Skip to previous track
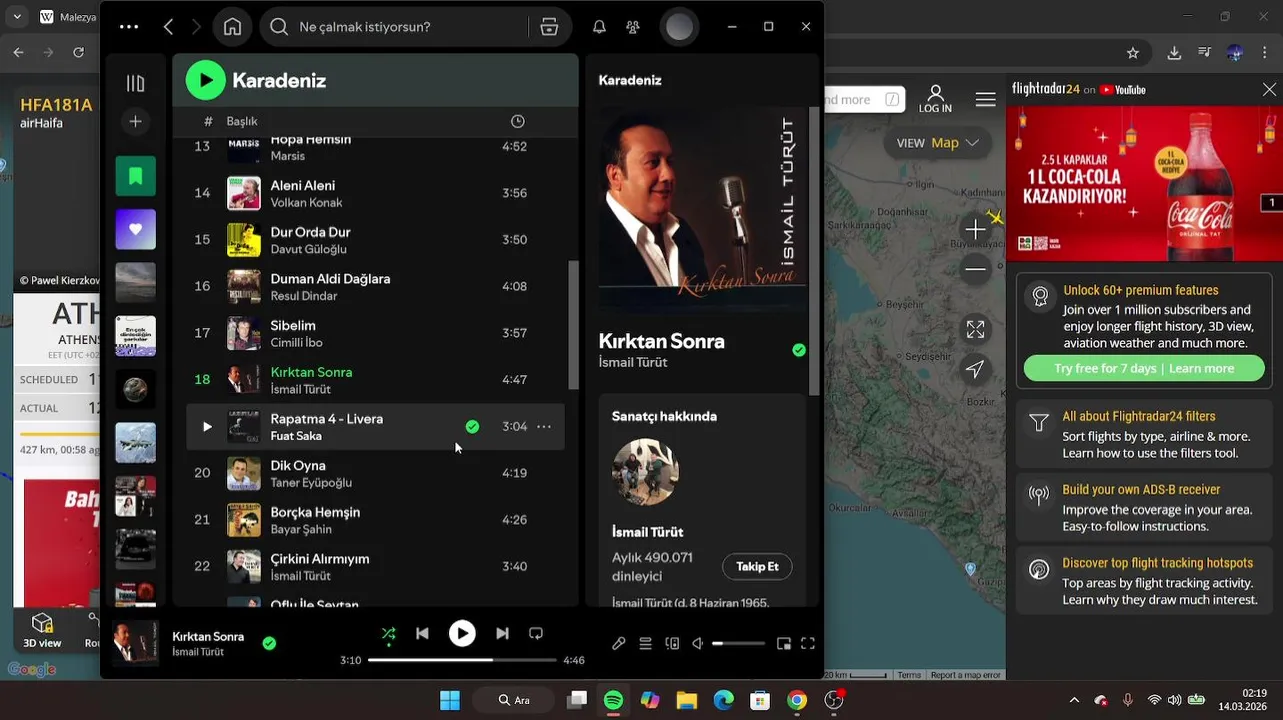This screenshot has width=1283, height=720. [x=422, y=633]
